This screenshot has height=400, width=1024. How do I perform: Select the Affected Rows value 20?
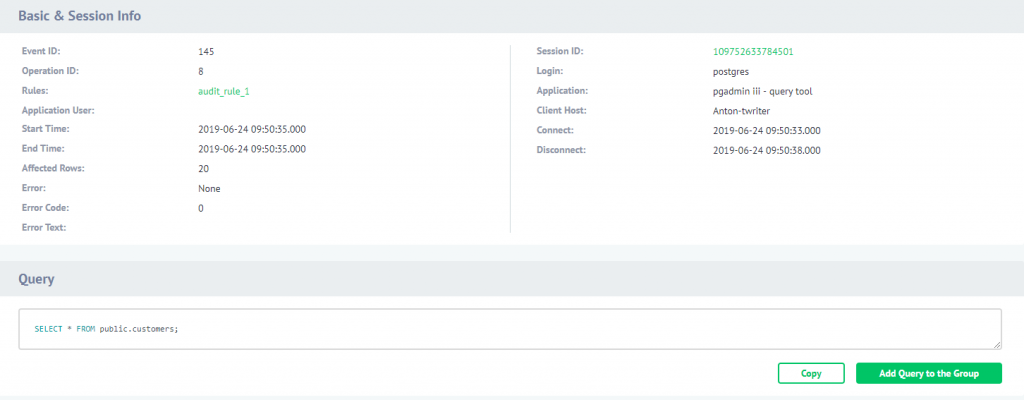coord(204,169)
